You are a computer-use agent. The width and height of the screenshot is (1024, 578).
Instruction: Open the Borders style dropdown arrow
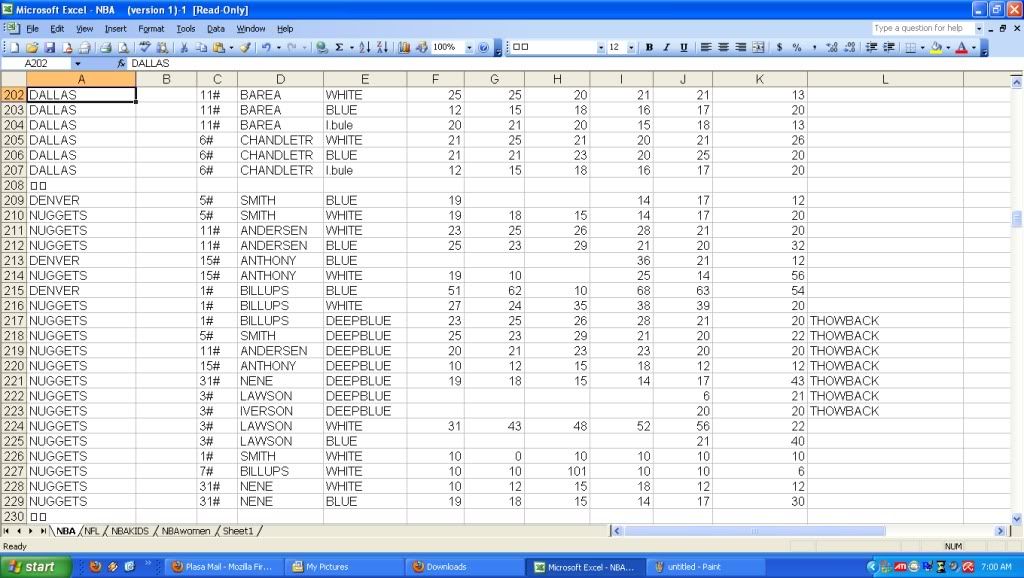(x=922, y=47)
